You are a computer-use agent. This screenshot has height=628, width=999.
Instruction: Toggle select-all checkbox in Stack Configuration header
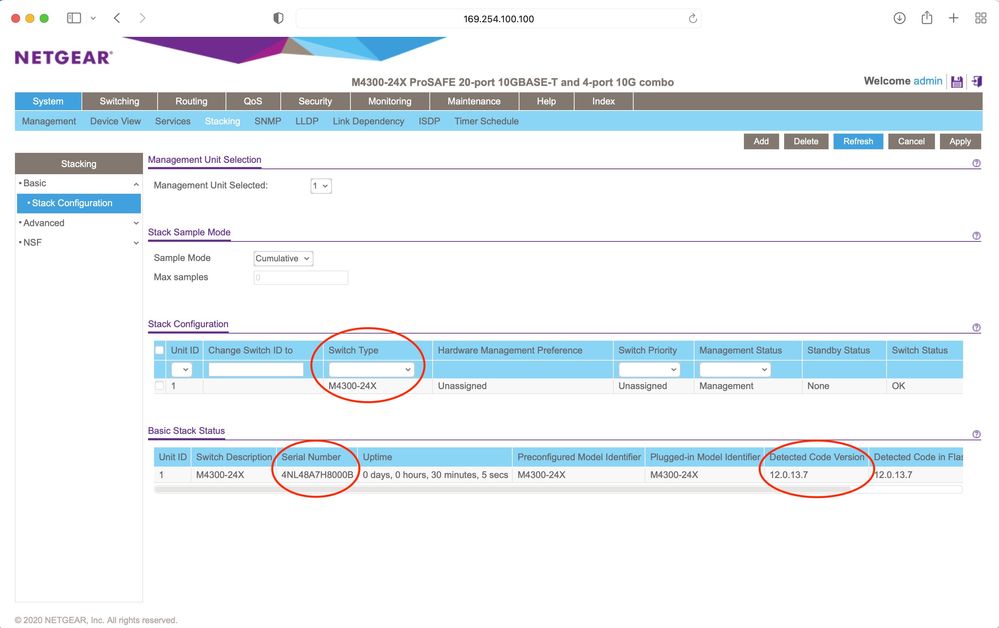pos(159,350)
